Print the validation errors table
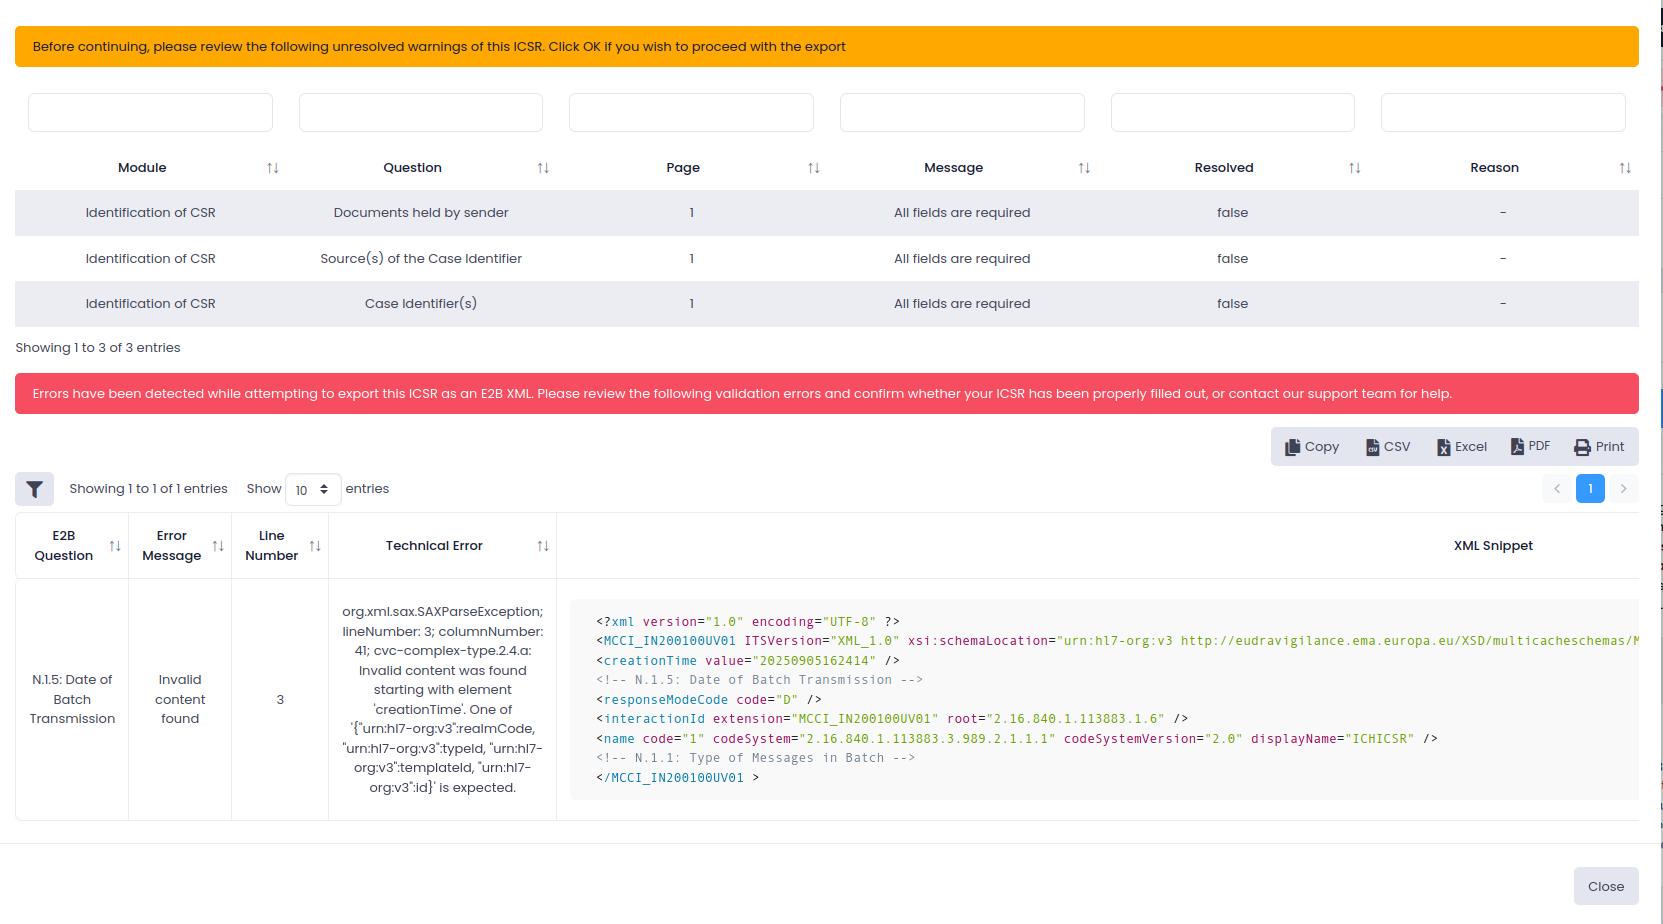This screenshot has height=924, width=1663. pyautogui.click(x=1599, y=447)
